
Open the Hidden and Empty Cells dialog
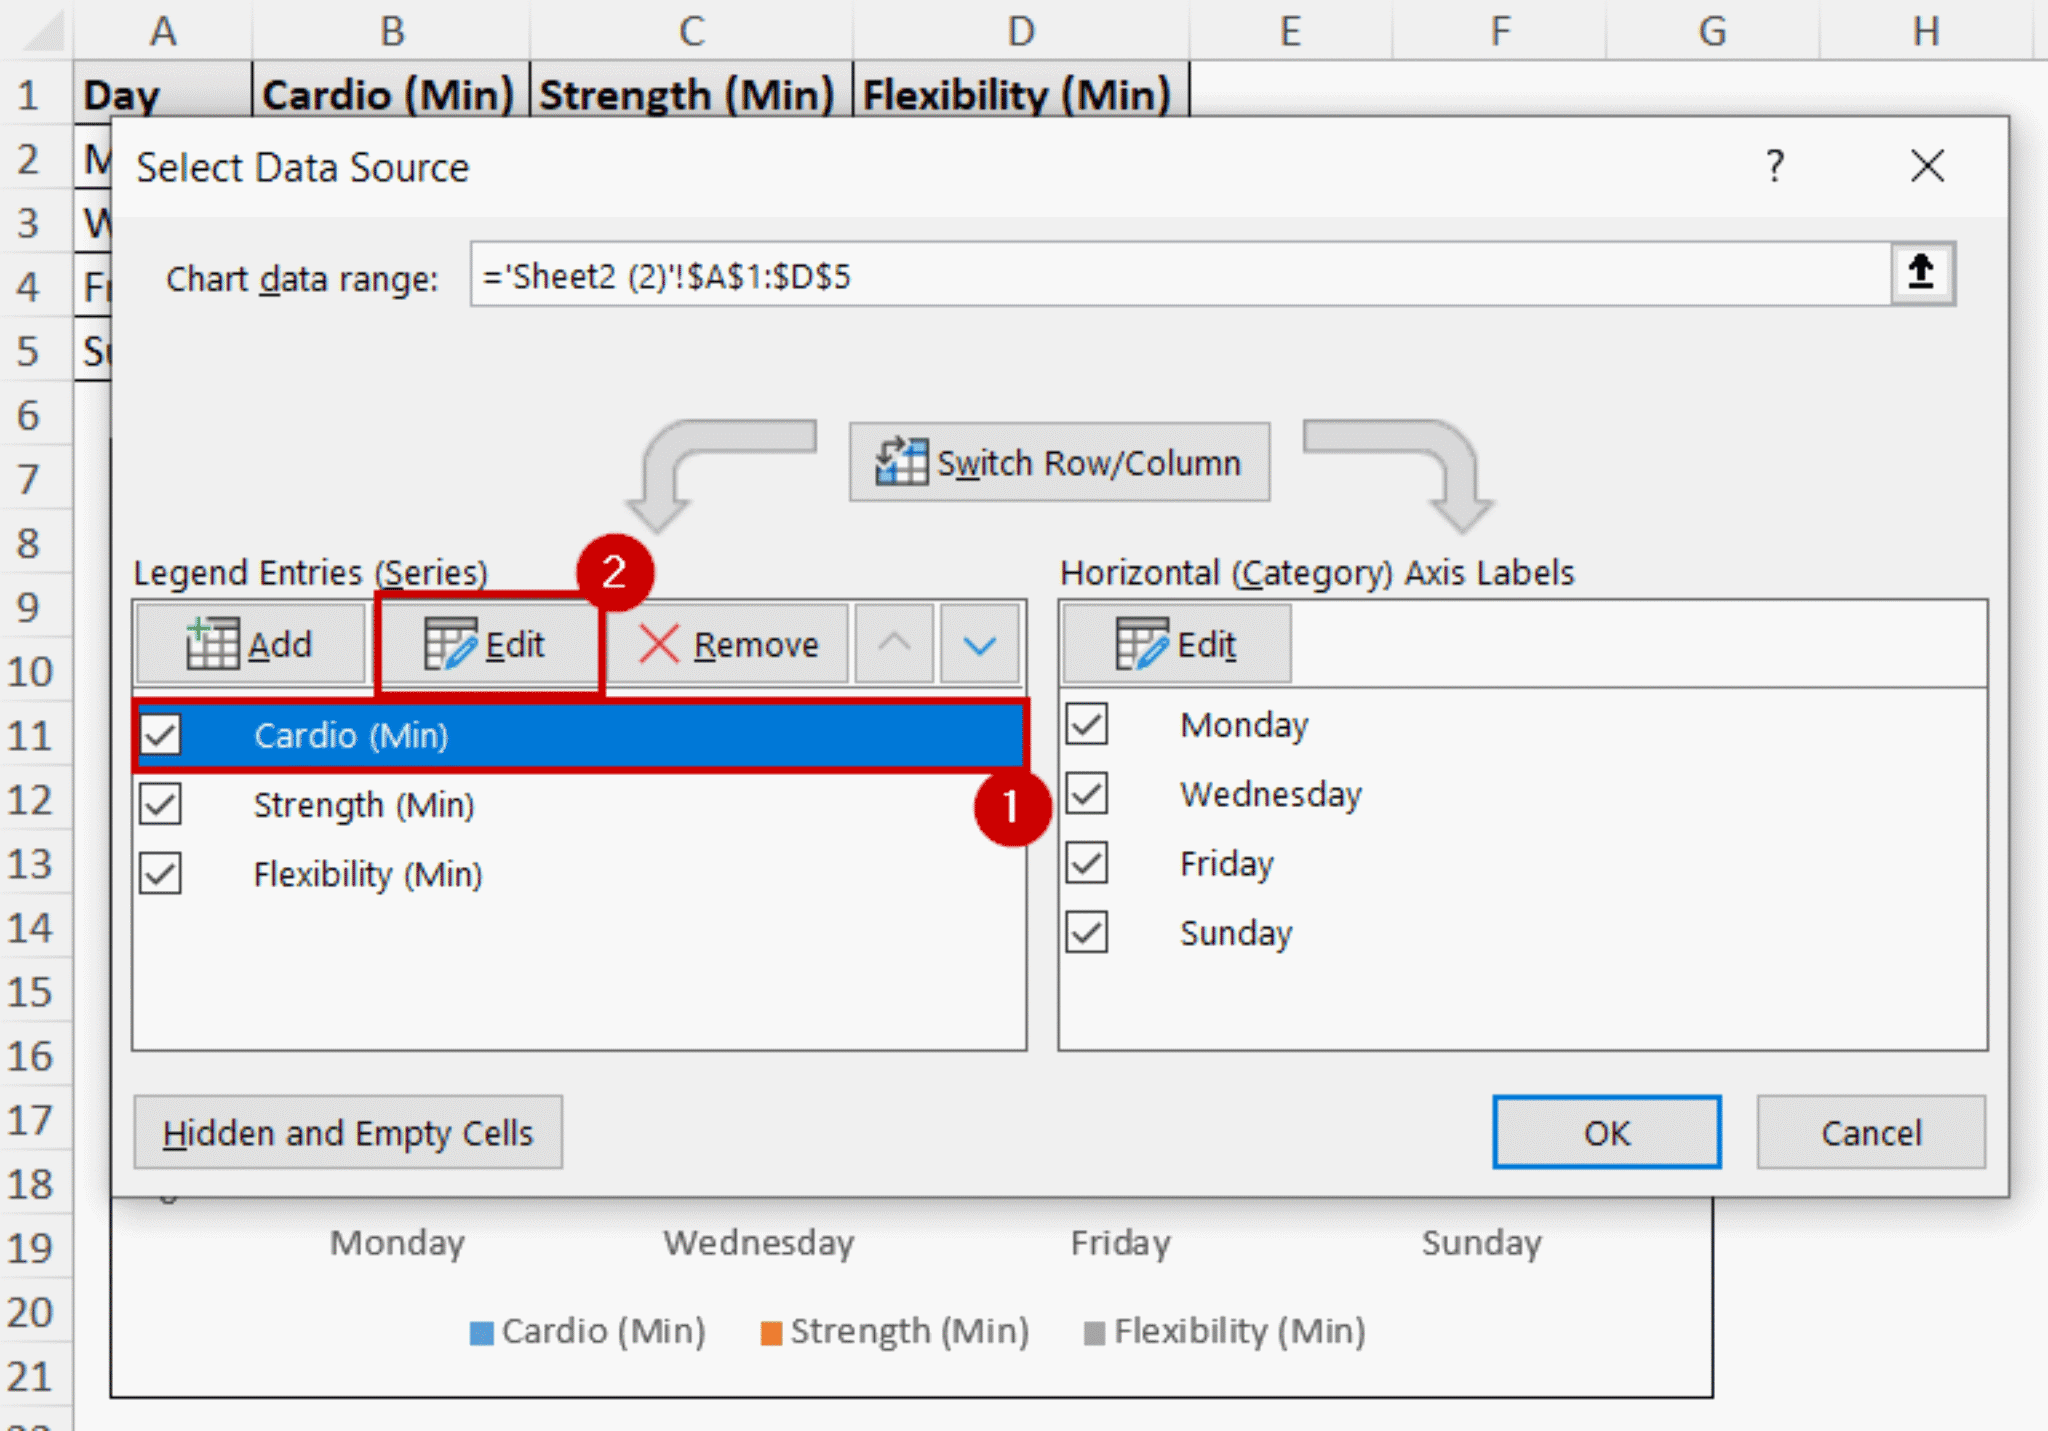[x=348, y=1132]
